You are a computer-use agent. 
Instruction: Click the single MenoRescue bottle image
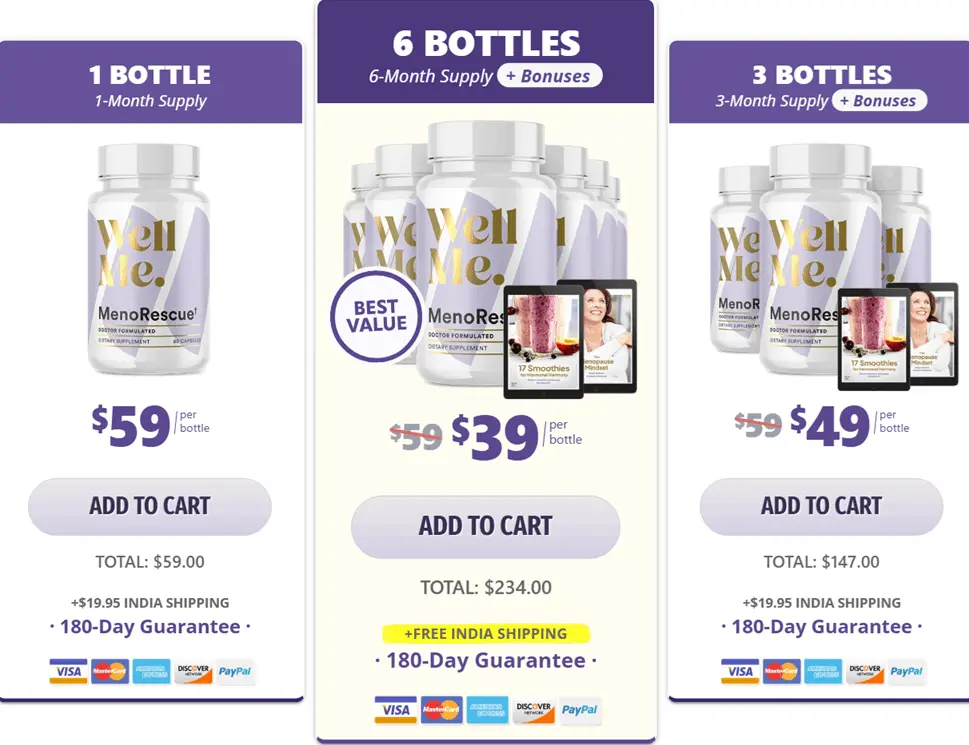click(x=148, y=259)
